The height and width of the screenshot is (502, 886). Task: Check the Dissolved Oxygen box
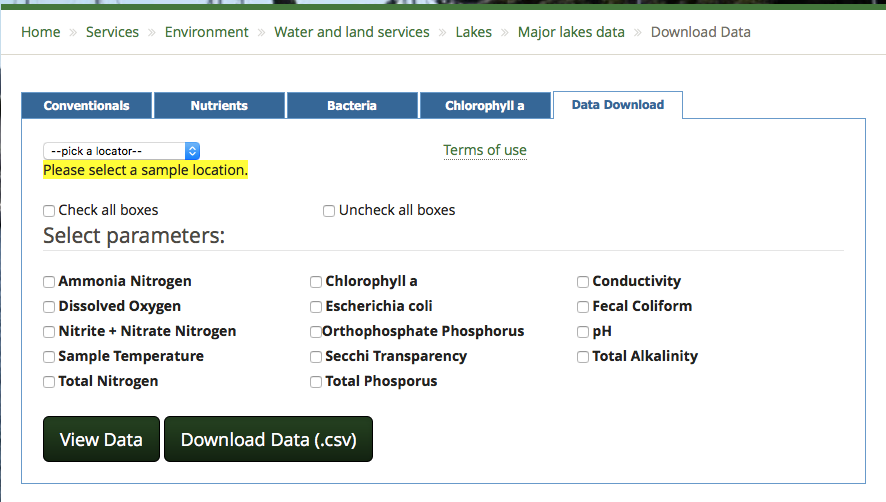click(49, 307)
